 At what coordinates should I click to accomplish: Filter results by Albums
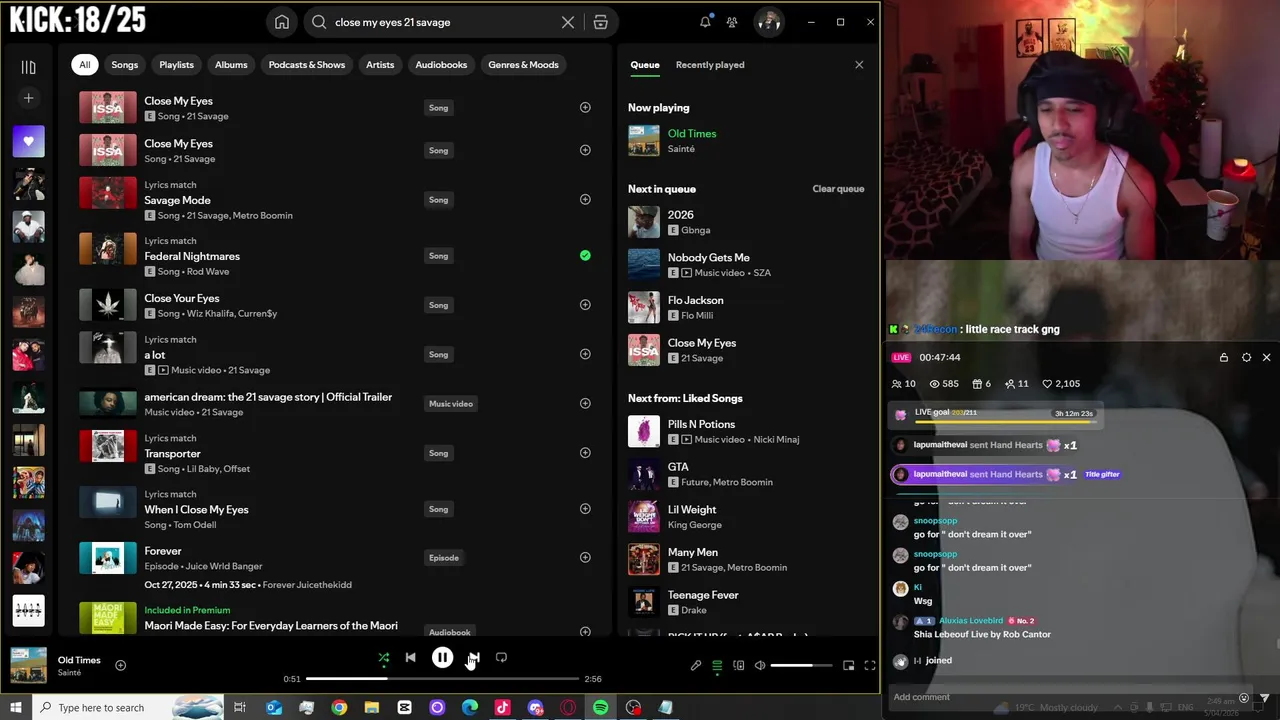click(231, 65)
